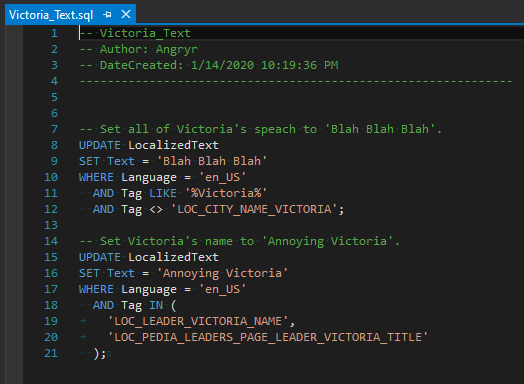This screenshot has width=524, height=384.
Task: Click the second LocalizedText table name
Action: click(173, 257)
